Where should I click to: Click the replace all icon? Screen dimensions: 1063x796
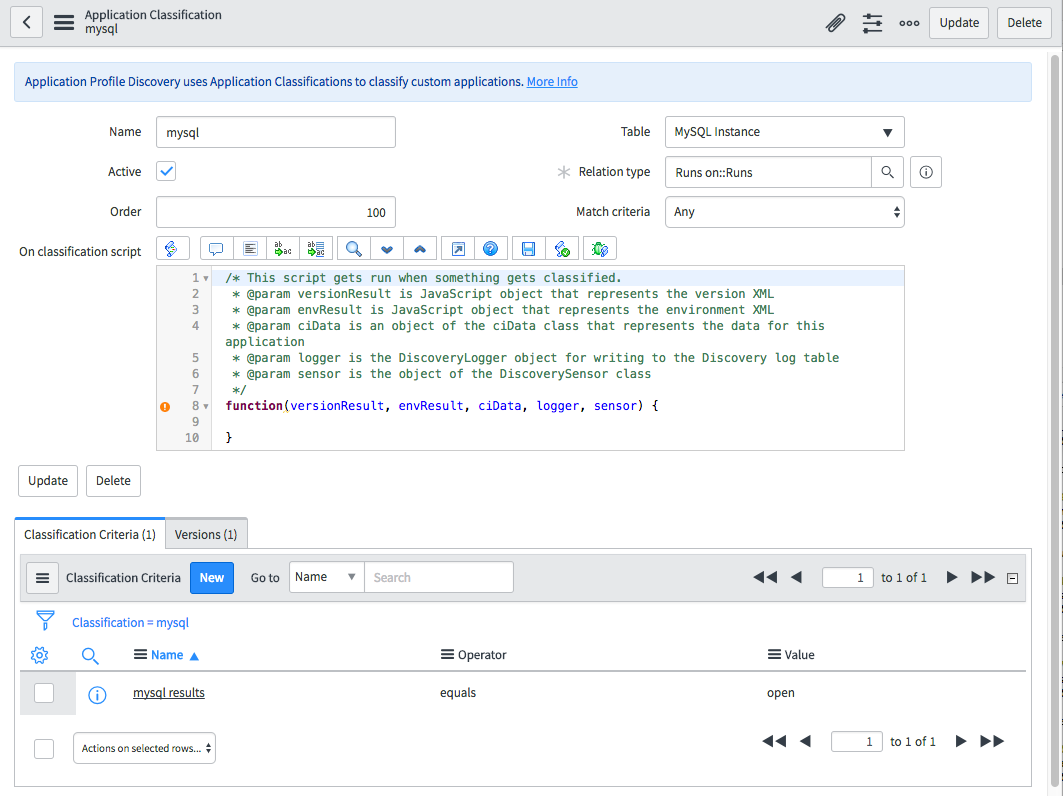pos(316,249)
